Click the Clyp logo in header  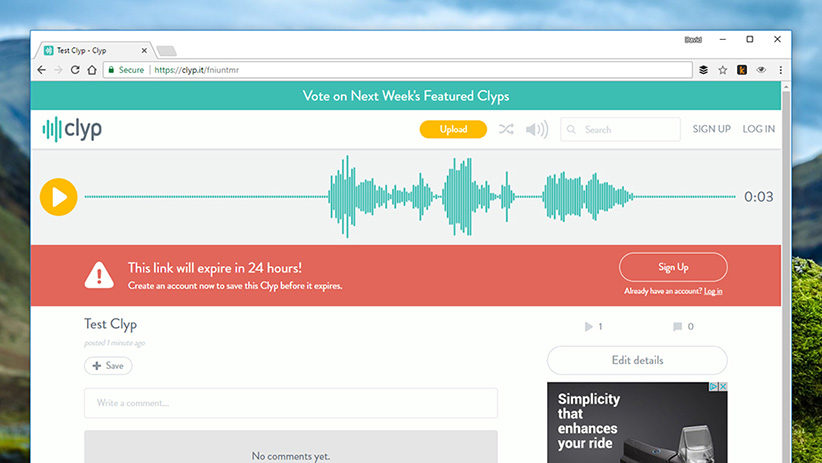72,129
